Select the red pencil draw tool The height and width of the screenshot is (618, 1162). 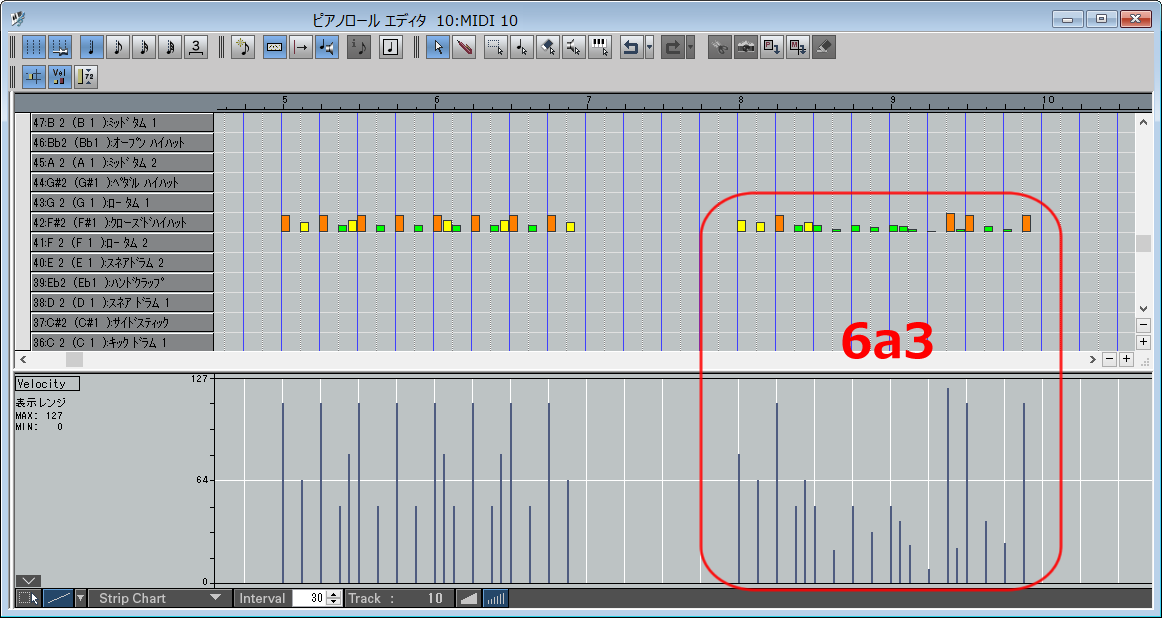click(x=463, y=47)
